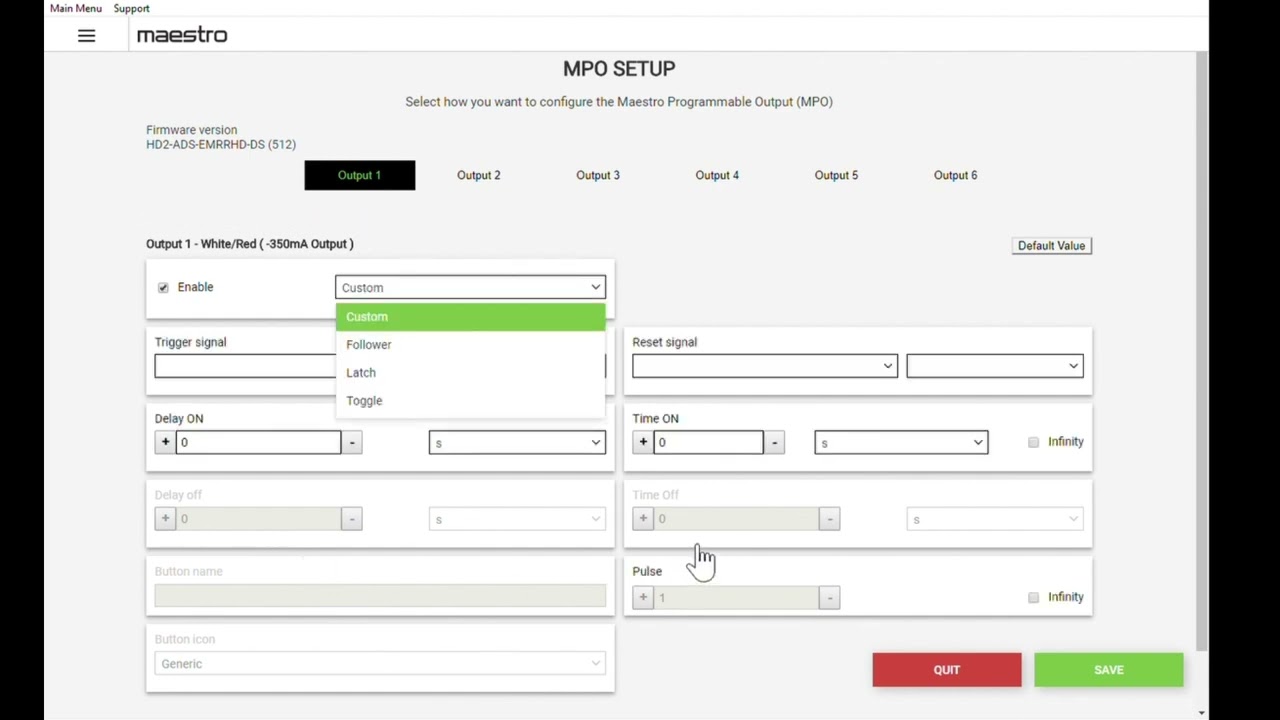Screen dimensions: 1280x720
Task: Click the Default Value button
Action: pyautogui.click(x=1051, y=245)
